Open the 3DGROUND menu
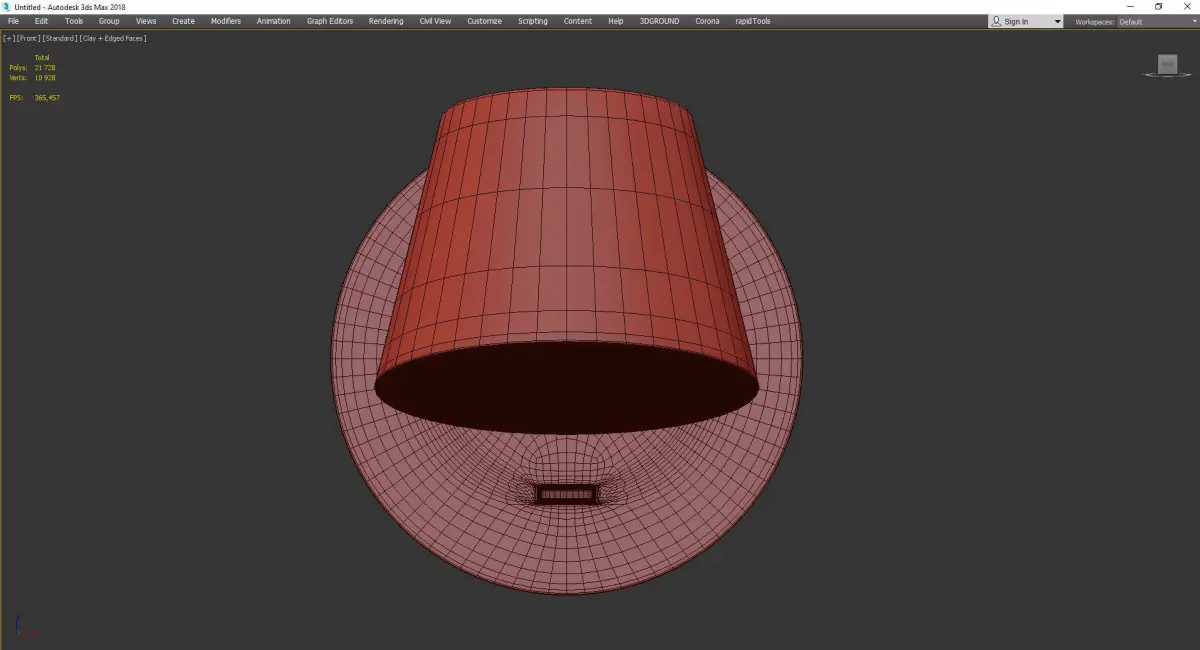The width and height of the screenshot is (1200, 650). (x=661, y=21)
